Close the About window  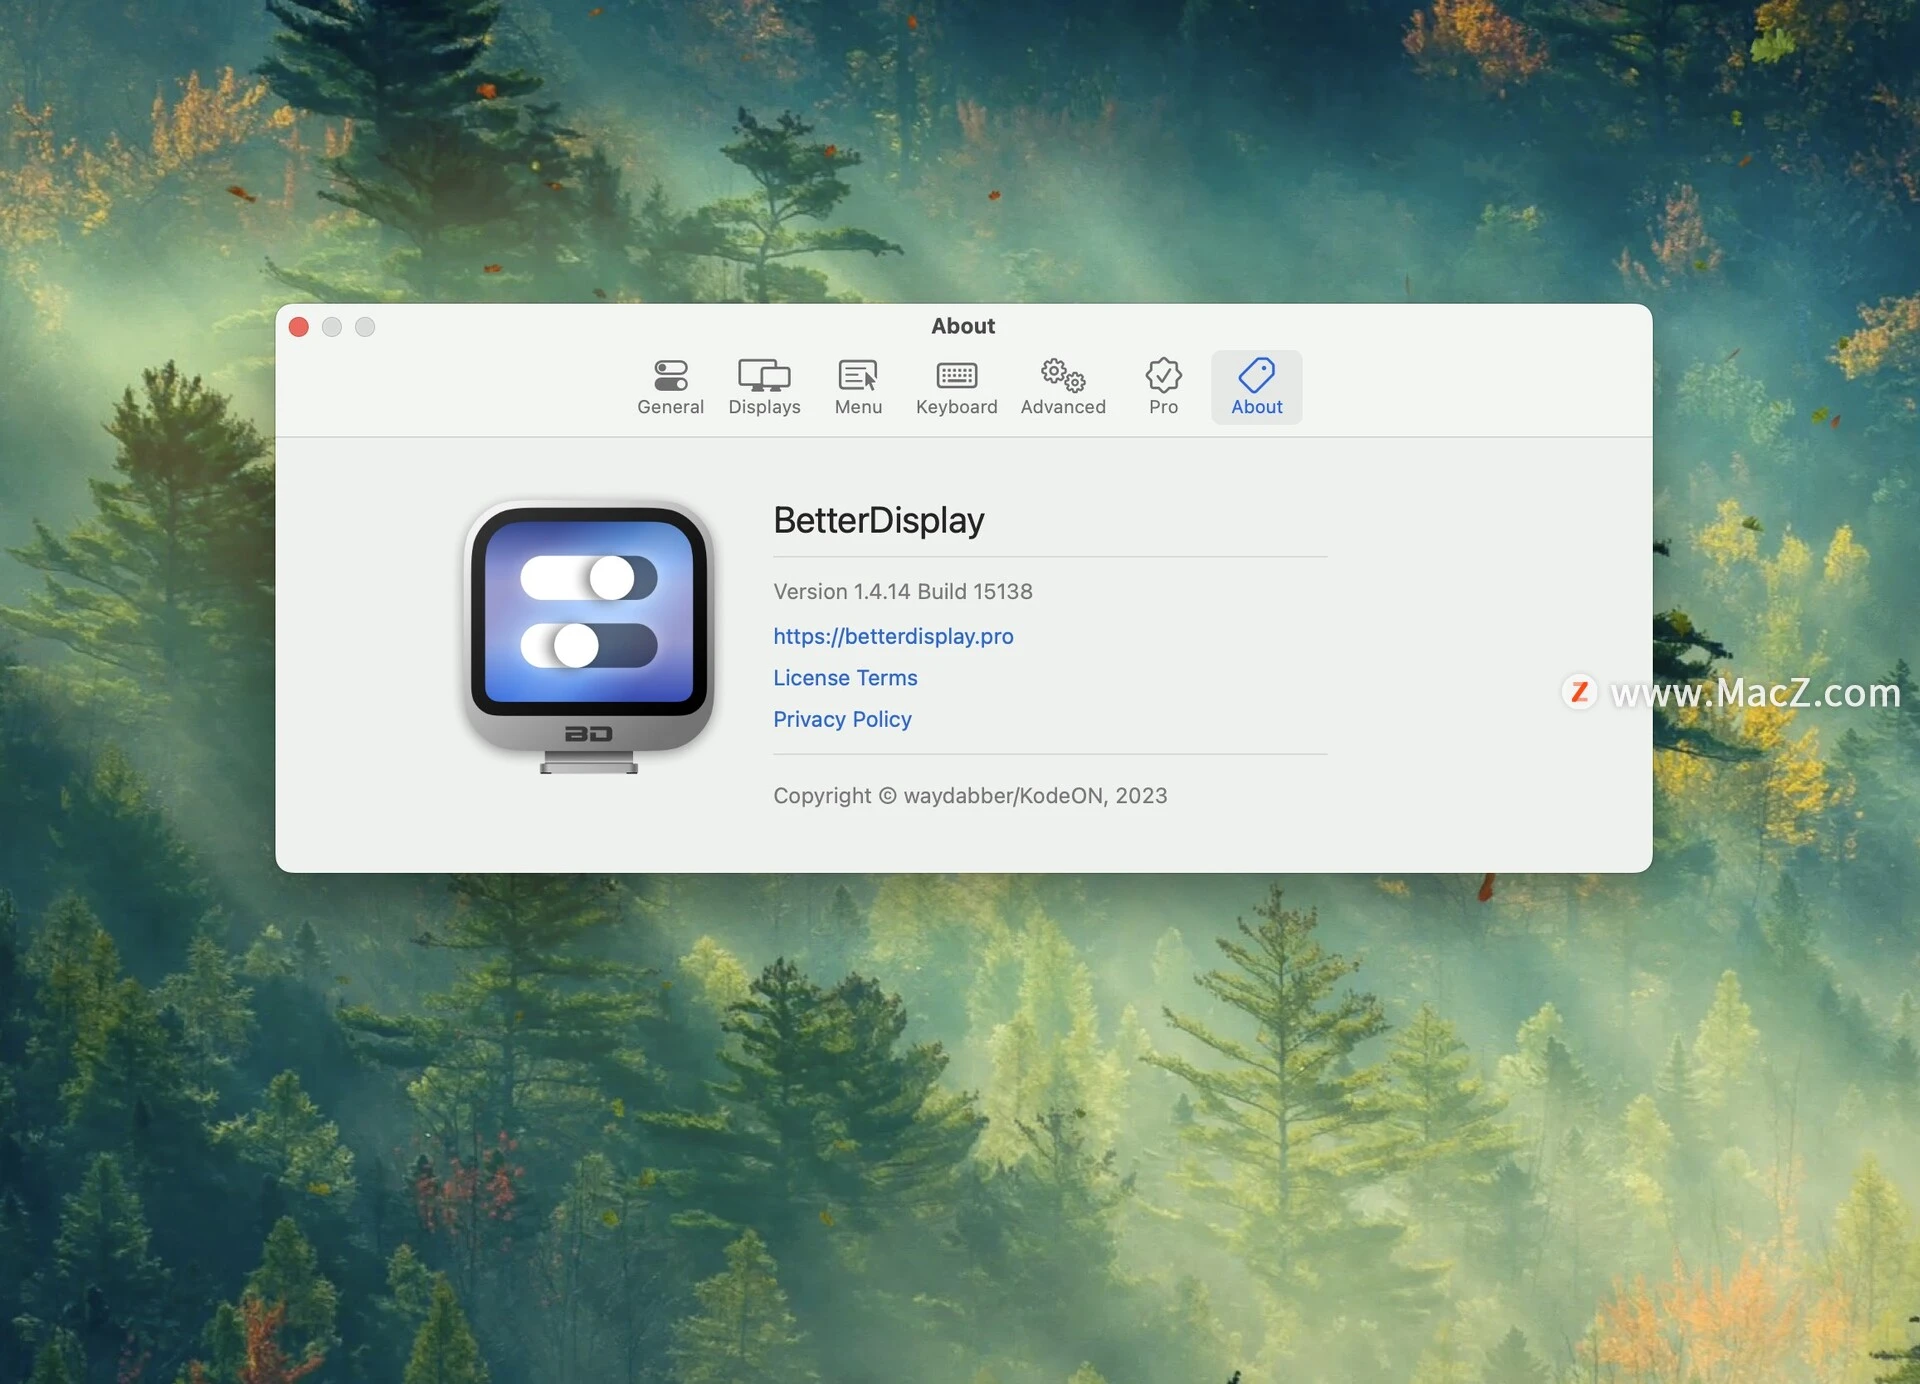(x=299, y=327)
